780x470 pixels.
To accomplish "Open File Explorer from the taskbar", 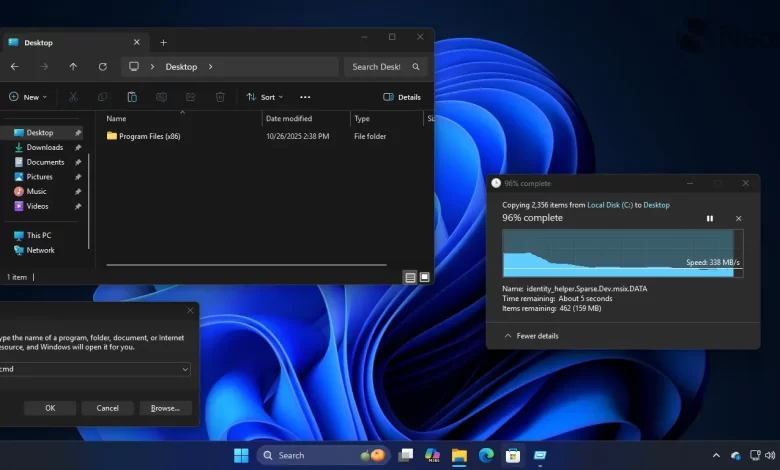I will pos(459,455).
